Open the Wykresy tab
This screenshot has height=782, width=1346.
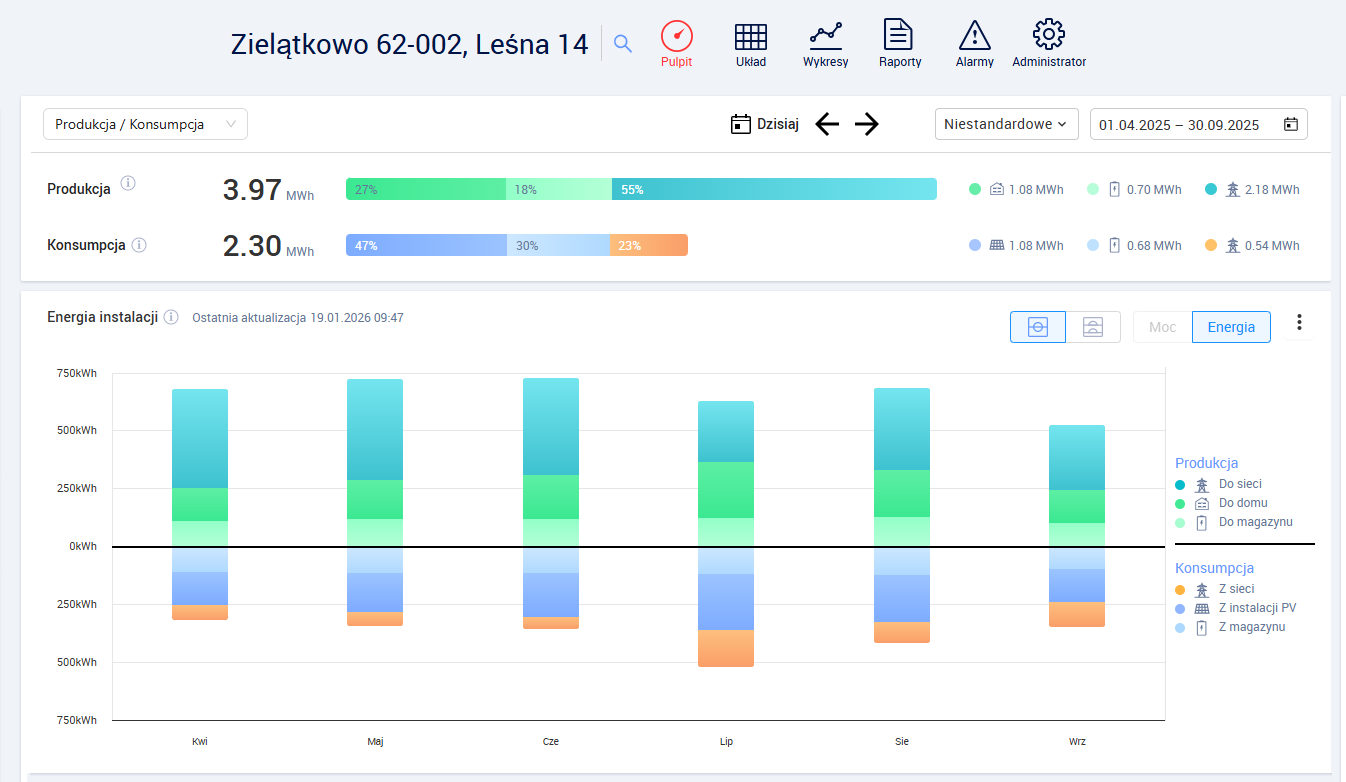click(x=825, y=45)
